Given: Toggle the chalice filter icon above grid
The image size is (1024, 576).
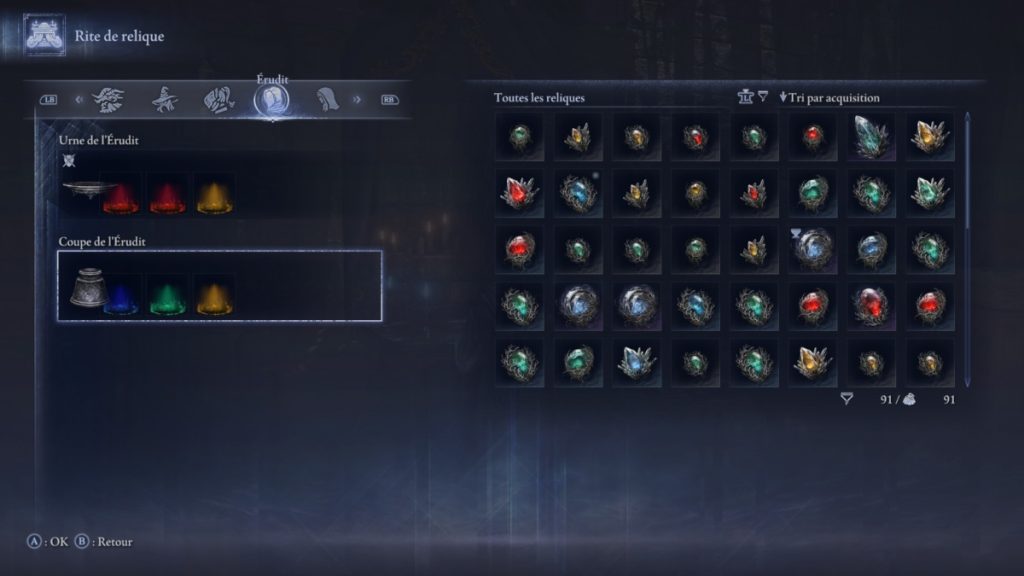Looking at the screenshot, I should click(746, 97).
